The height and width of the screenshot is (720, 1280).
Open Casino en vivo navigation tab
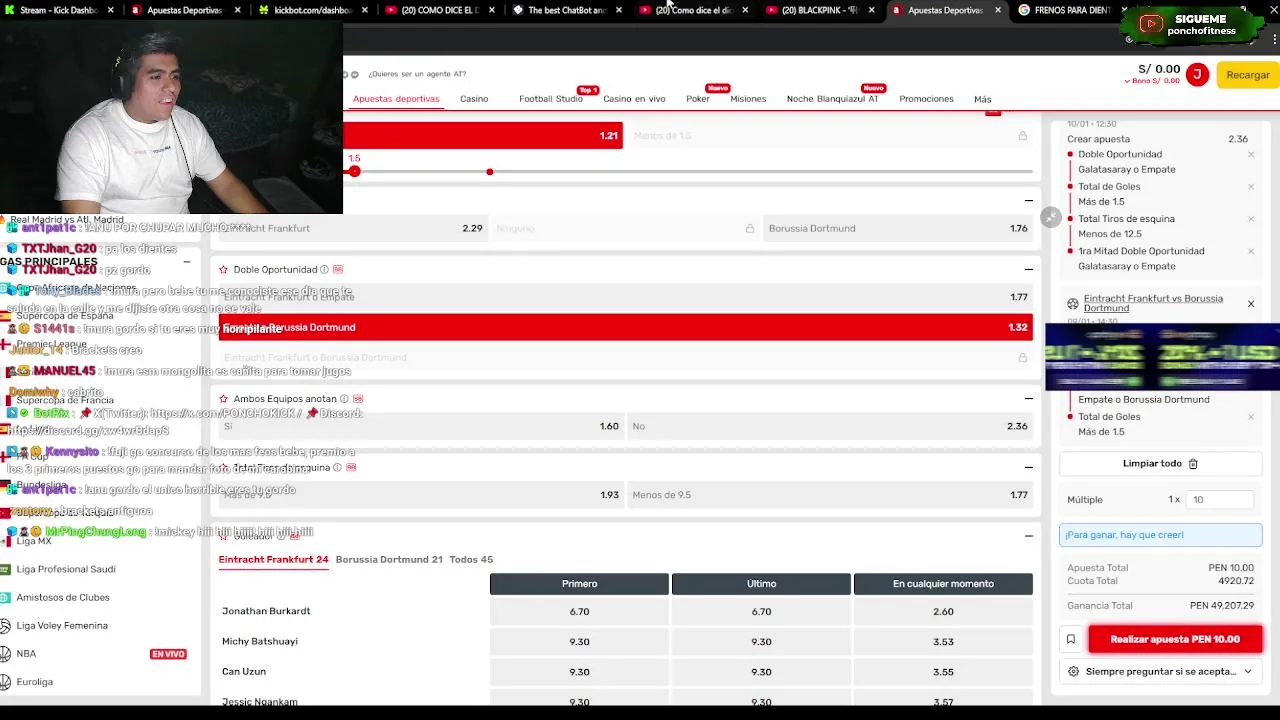click(634, 99)
